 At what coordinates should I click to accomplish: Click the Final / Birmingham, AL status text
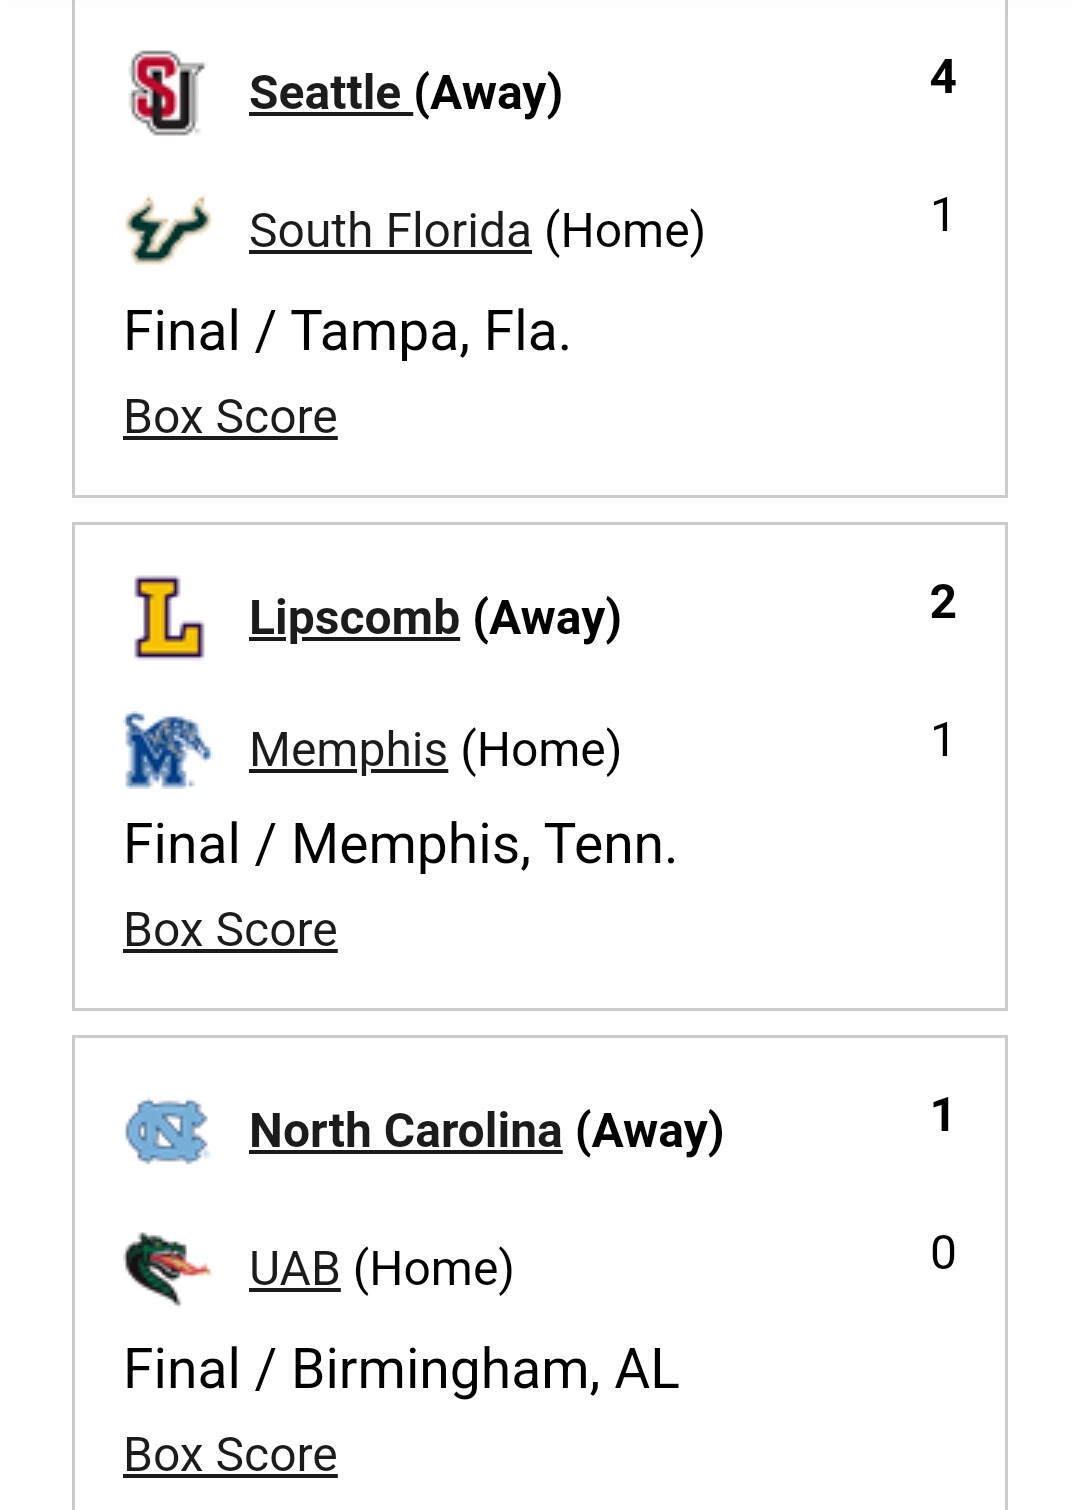tap(401, 1369)
